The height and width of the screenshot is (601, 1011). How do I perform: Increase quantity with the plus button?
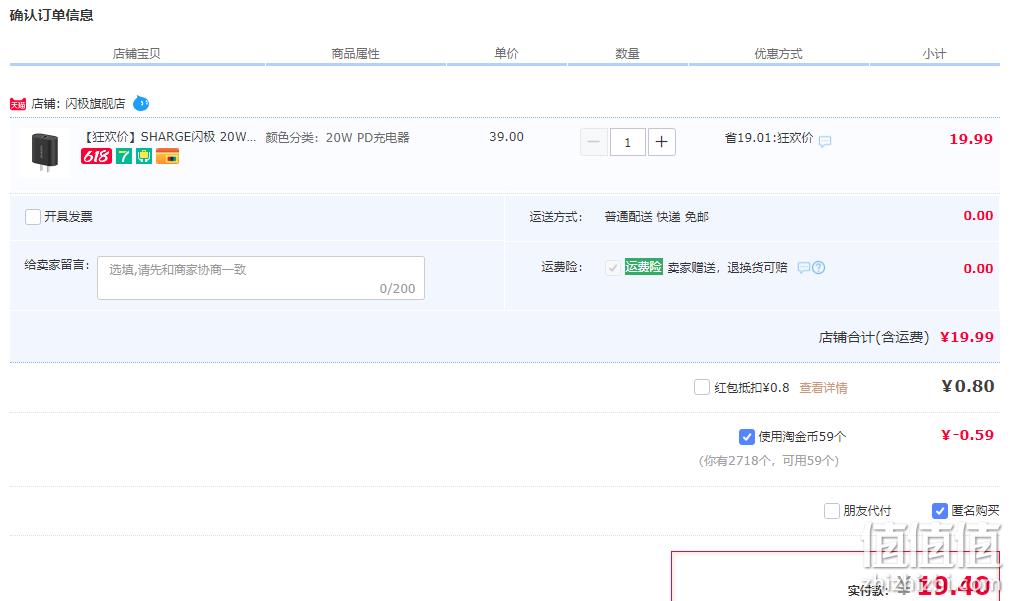click(662, 142)
